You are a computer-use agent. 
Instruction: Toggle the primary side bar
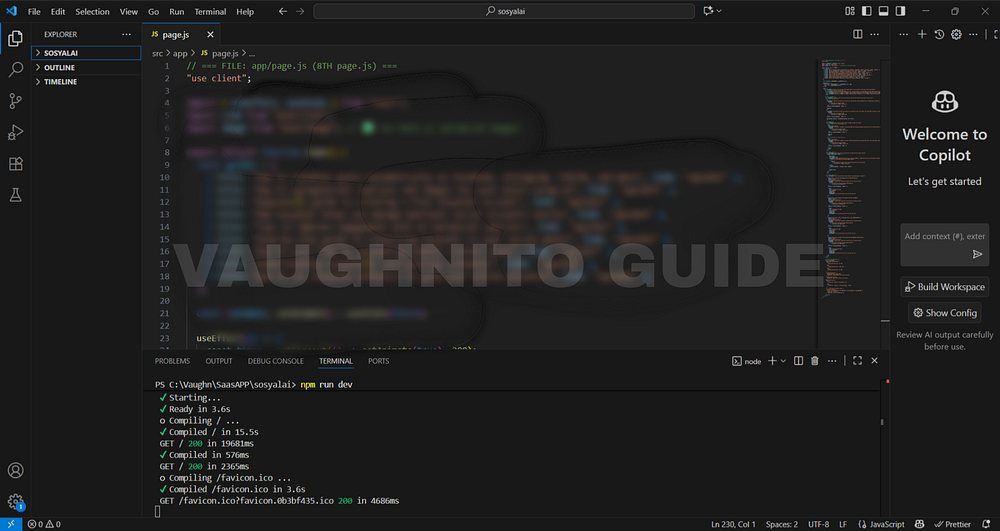click(x=866, y=11)
